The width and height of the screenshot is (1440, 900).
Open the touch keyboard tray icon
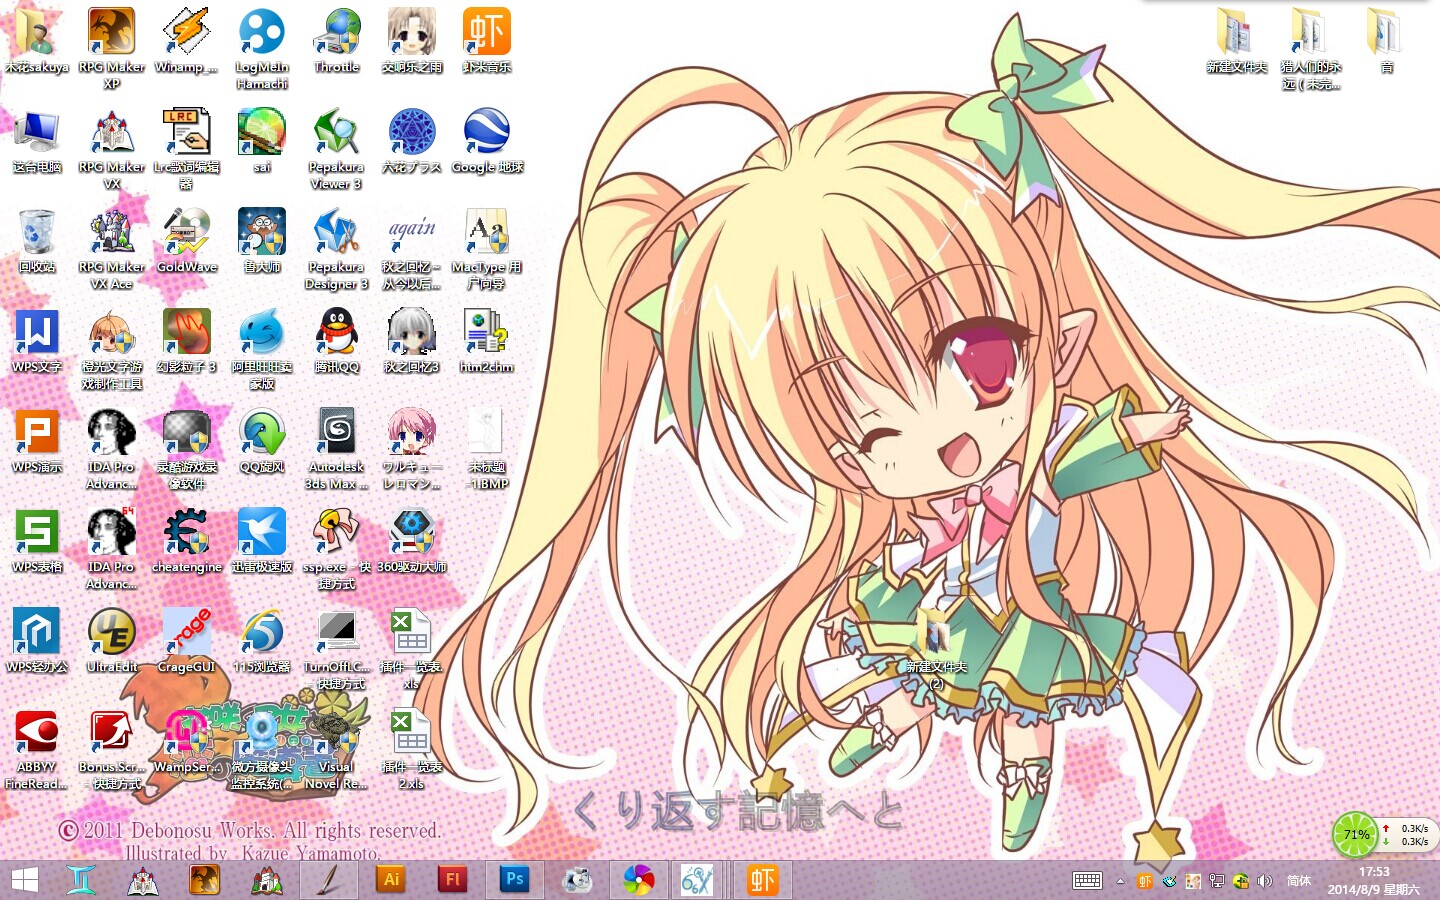click(x=1087, y=881)
